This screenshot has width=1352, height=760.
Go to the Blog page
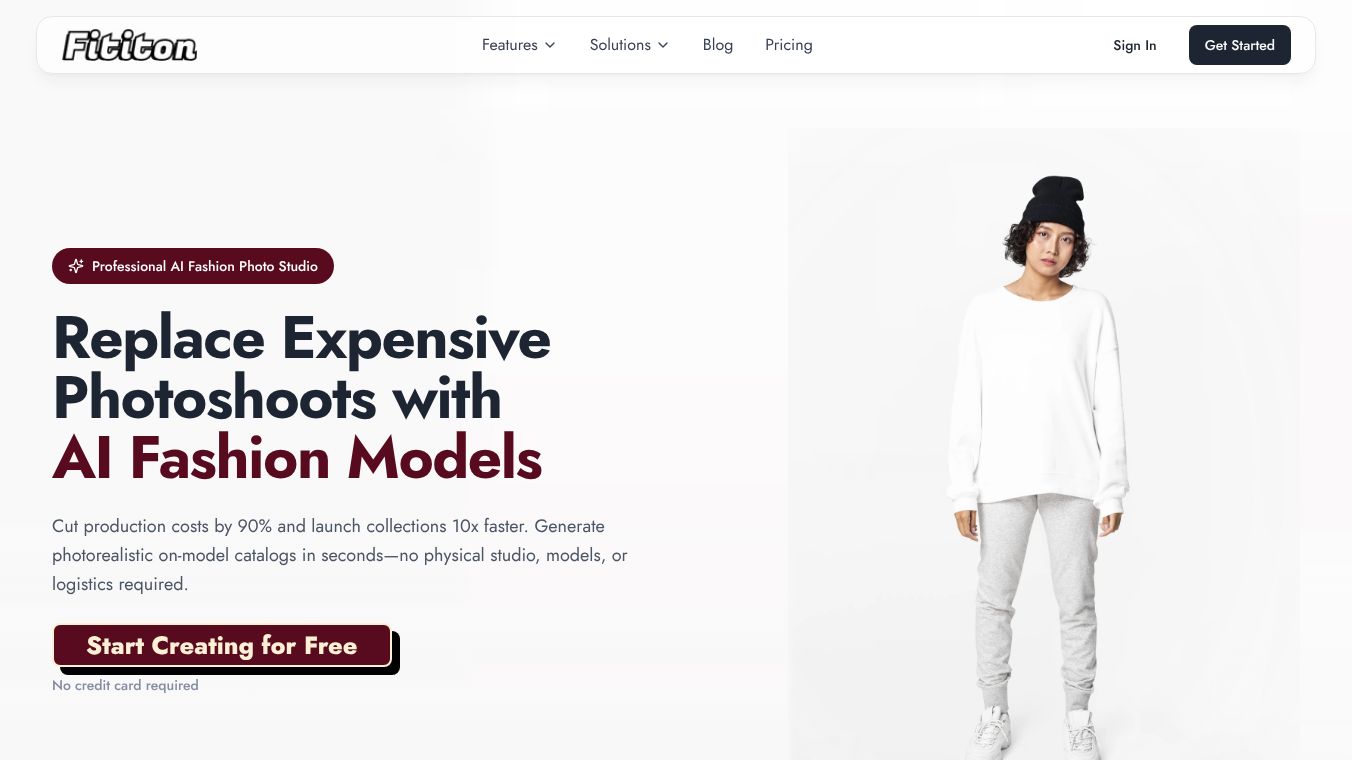pyautogui.click(x=718, y=45)
